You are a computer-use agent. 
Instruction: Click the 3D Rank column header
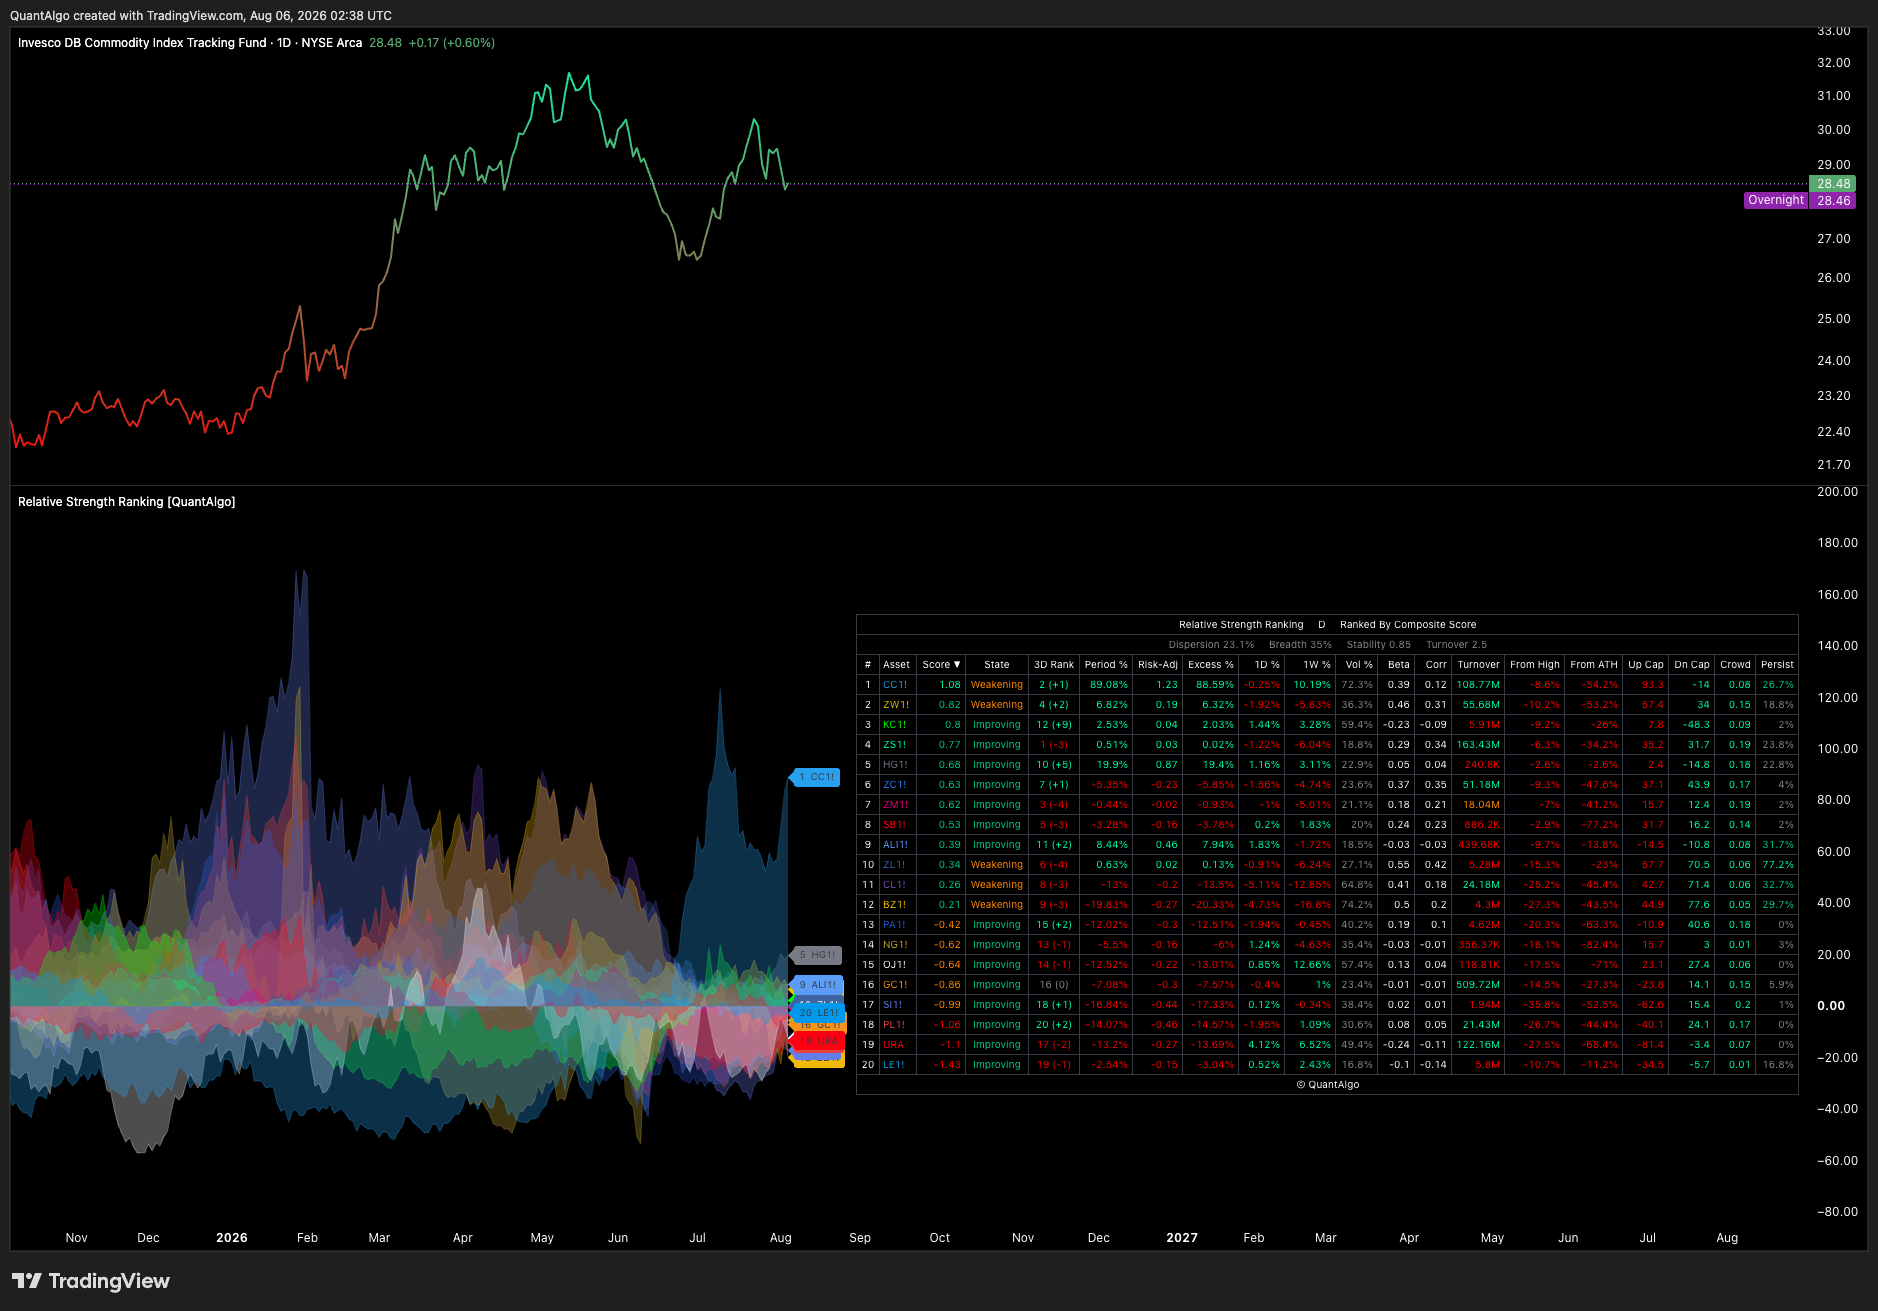tap(1054, 665)
